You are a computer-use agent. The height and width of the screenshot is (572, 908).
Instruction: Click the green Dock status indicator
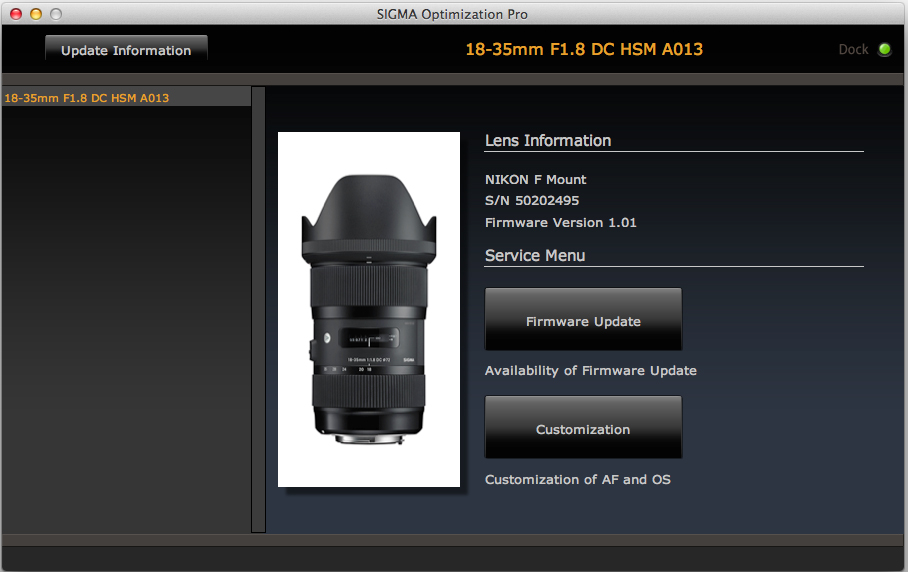pyautogui.click(x=884, y=50)
